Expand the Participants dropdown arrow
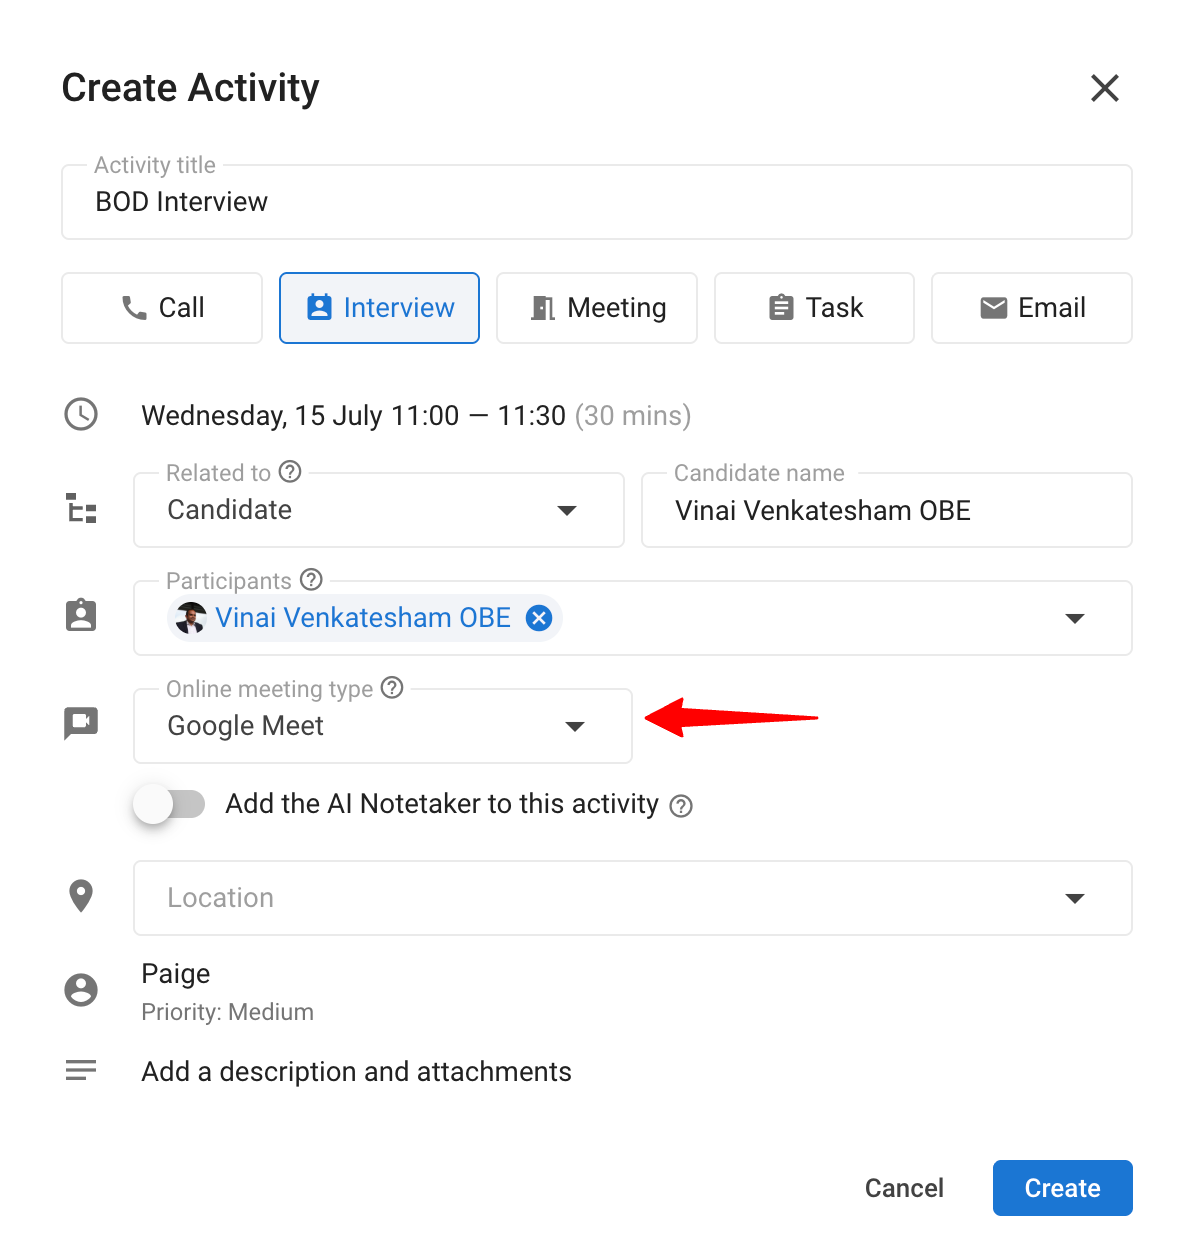 coord(1075,618)
